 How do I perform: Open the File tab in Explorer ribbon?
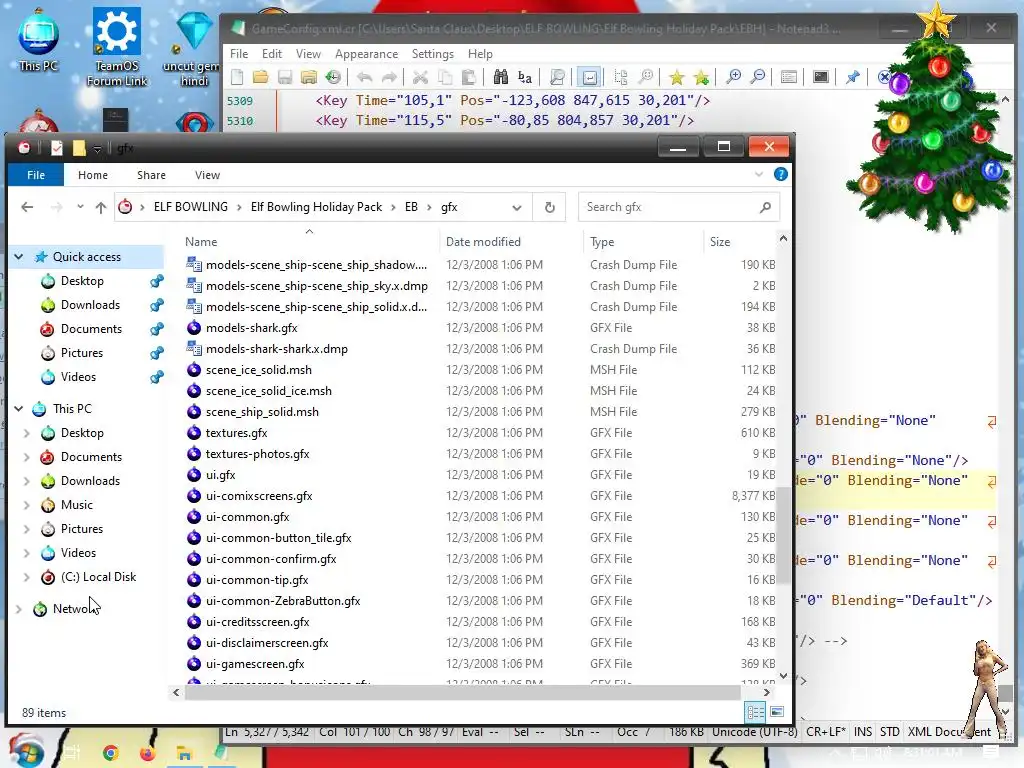(x=36, y=175)
